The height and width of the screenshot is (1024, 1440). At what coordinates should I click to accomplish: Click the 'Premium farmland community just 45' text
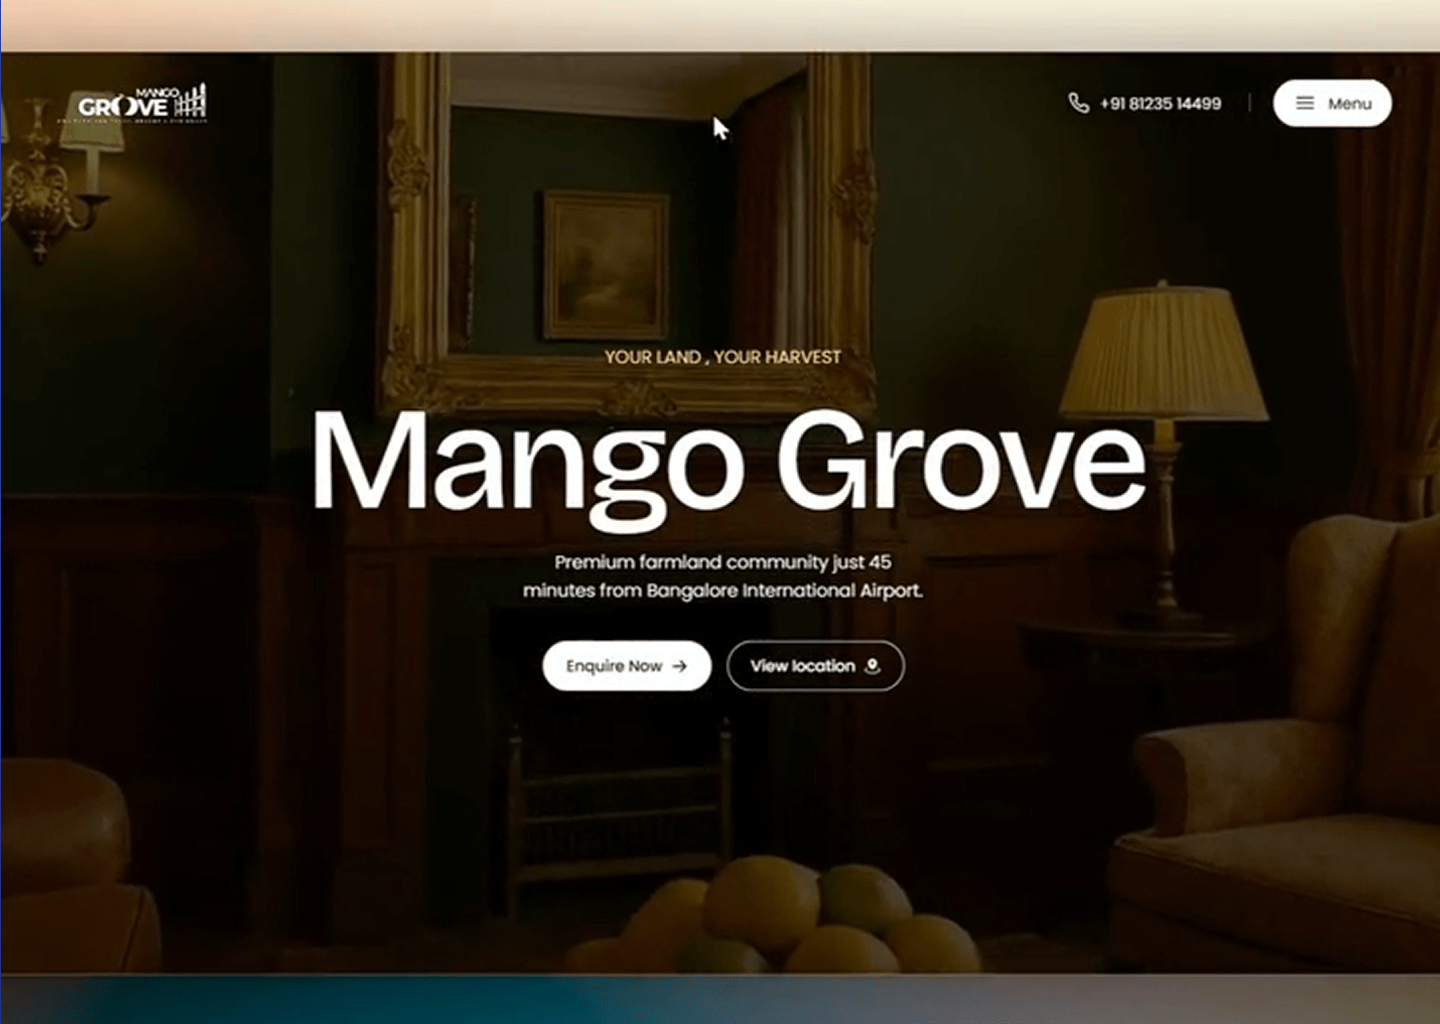click(x=723, y=562)
